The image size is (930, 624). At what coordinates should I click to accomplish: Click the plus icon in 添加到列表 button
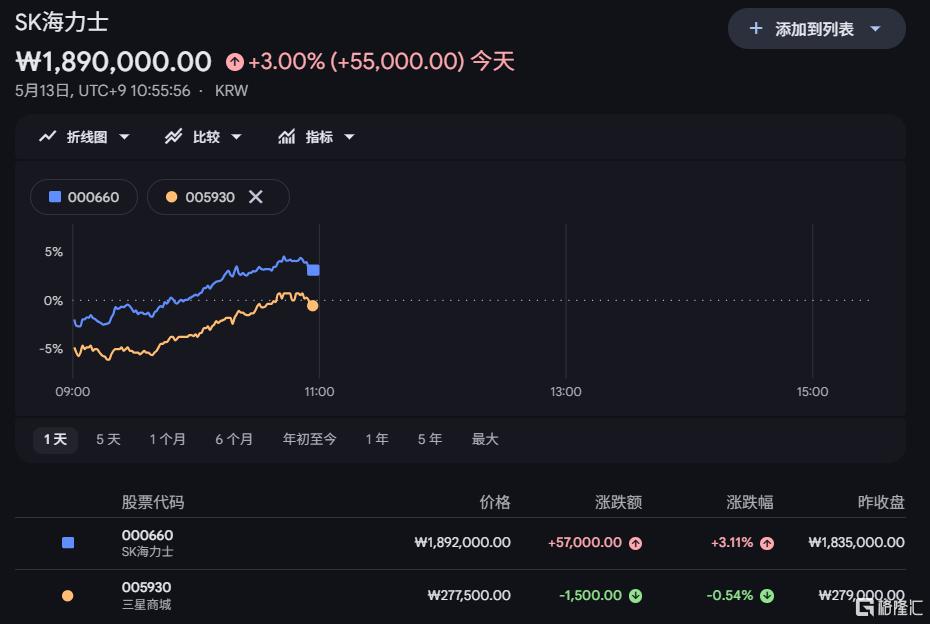click(x=756, y=28)
